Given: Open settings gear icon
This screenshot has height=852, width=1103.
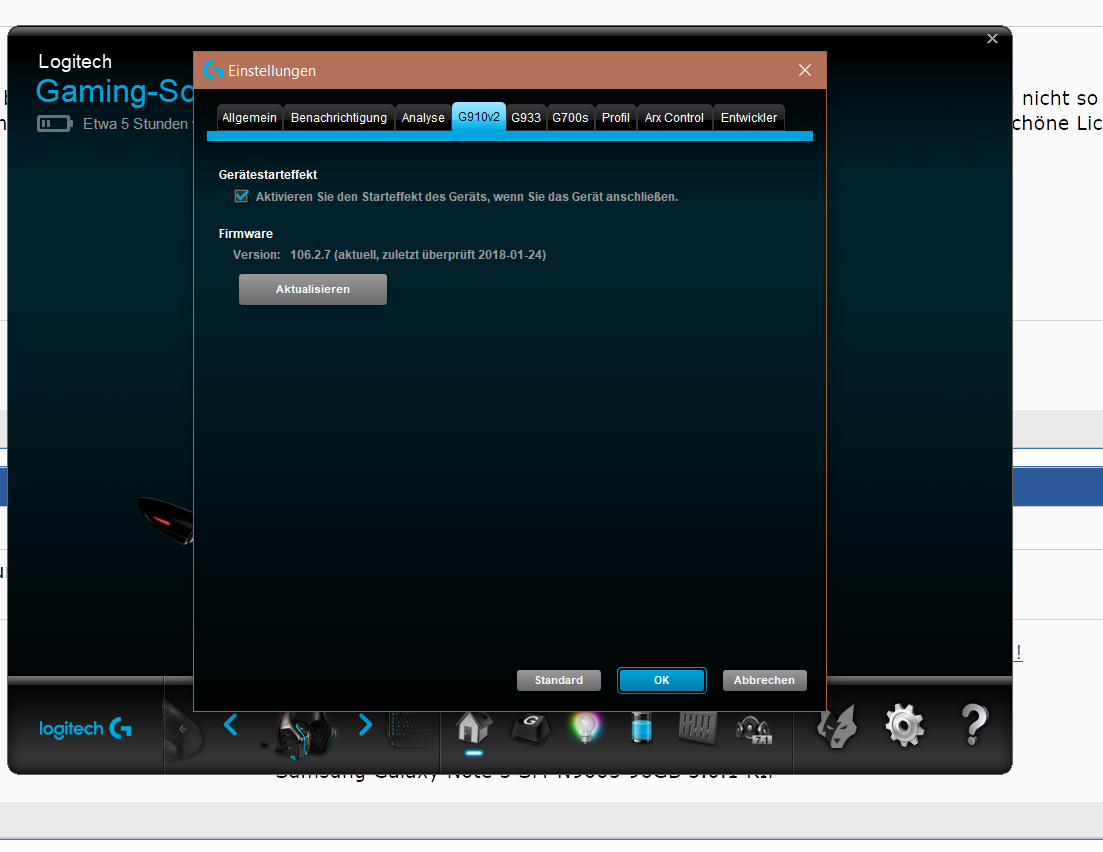Looking at the screenshot, I should click(x=905, y=725).
